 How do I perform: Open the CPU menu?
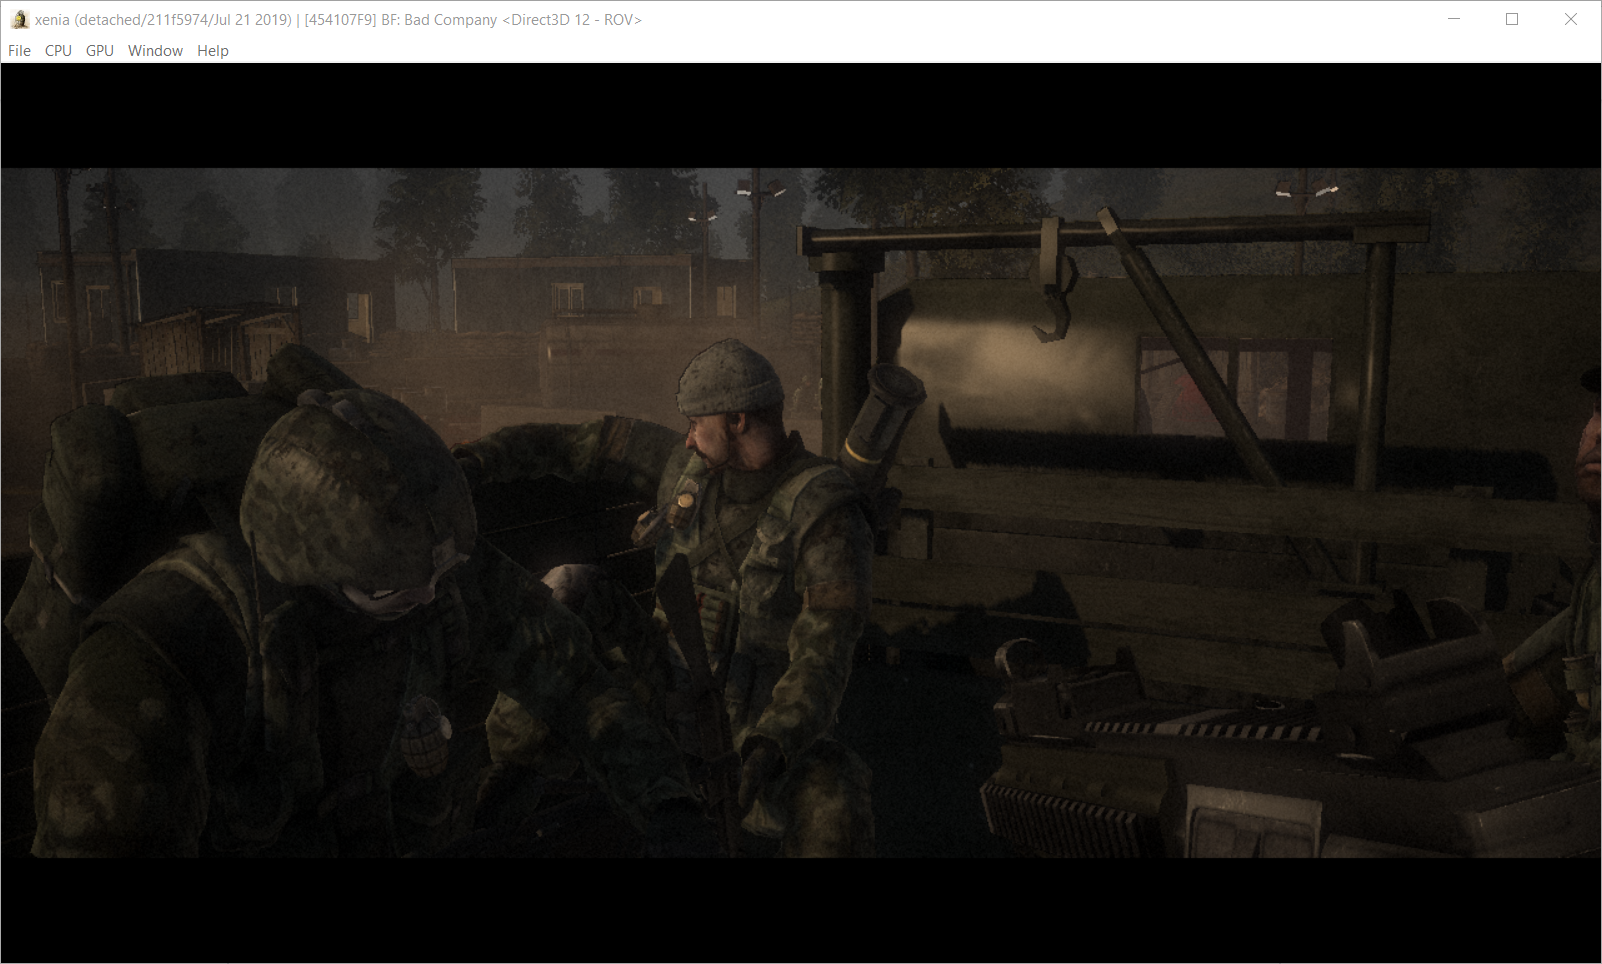(58, 50)
